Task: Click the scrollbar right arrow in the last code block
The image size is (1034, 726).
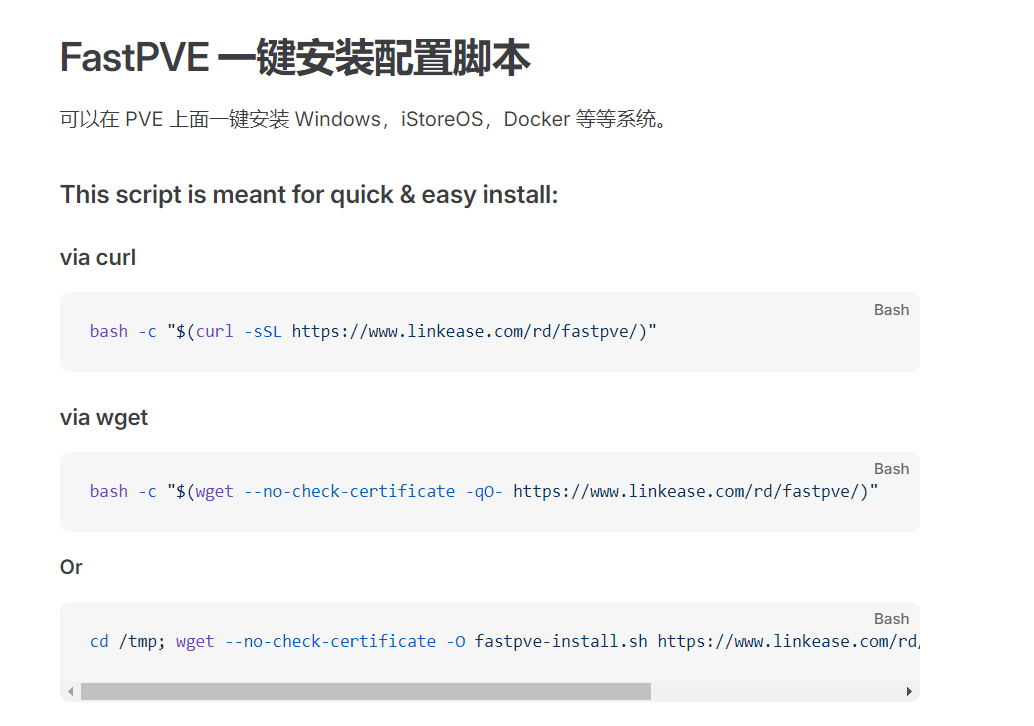Action: pos(909,691)
